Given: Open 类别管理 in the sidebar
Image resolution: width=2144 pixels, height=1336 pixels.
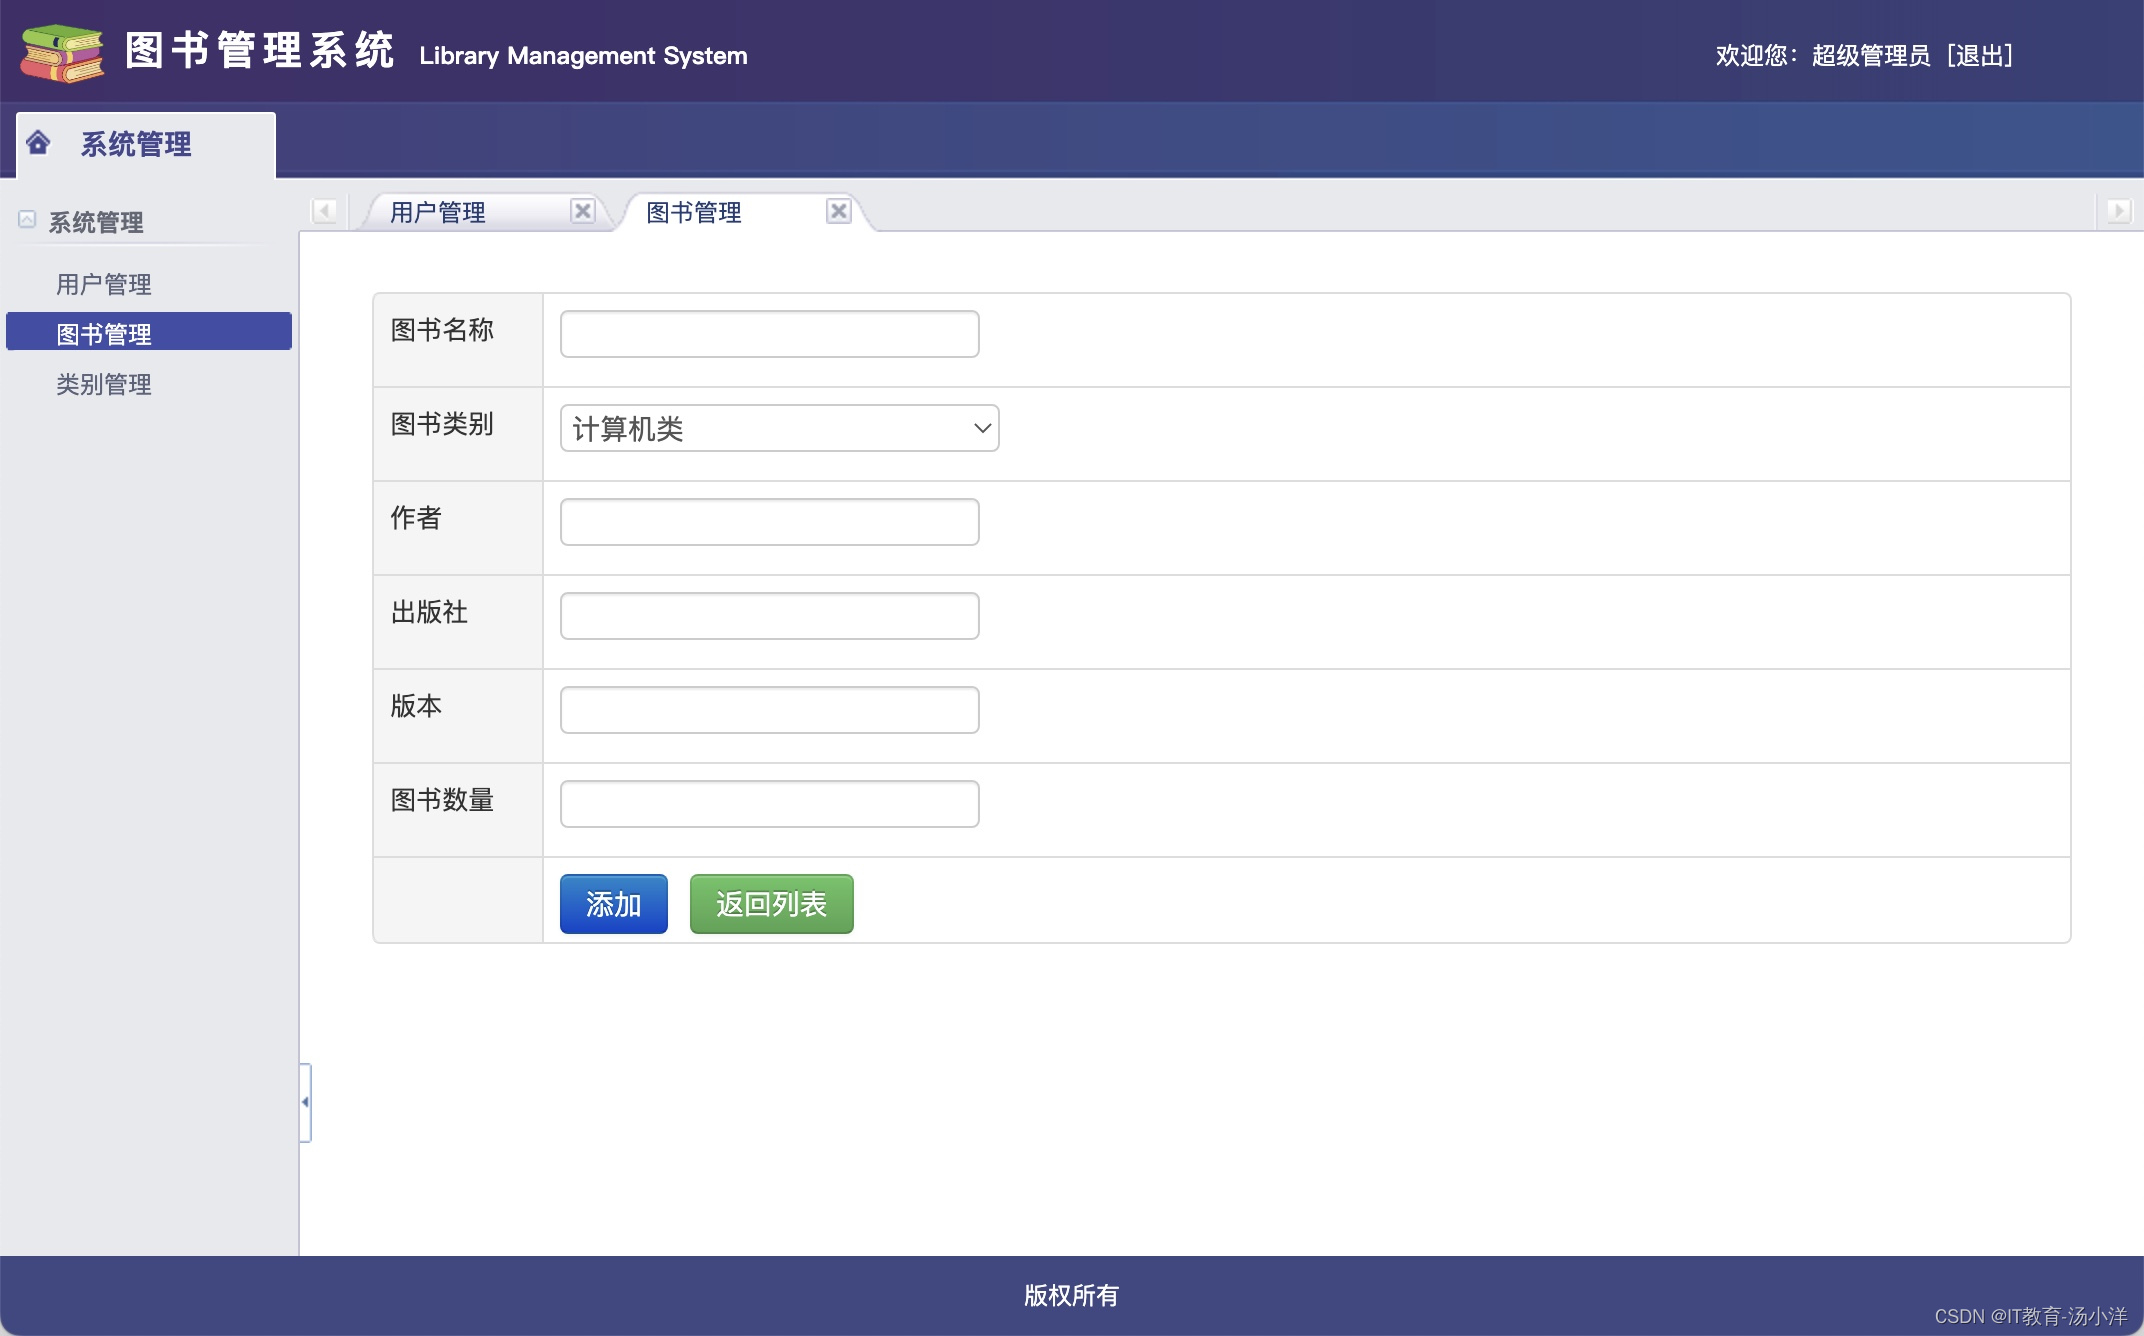Looking at the screenshot, I should pos(104,384).
